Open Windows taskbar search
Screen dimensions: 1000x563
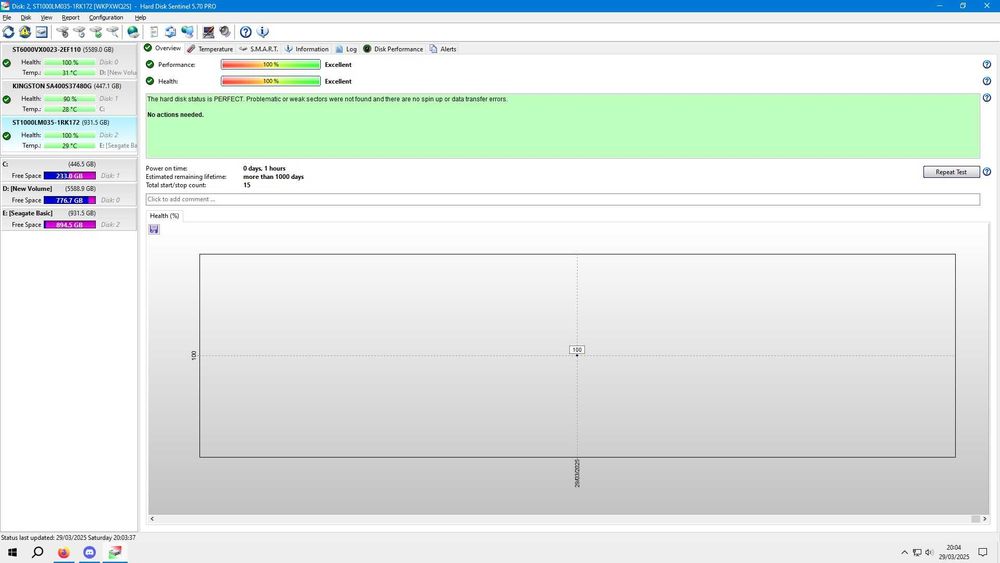[x=38, y=552]
